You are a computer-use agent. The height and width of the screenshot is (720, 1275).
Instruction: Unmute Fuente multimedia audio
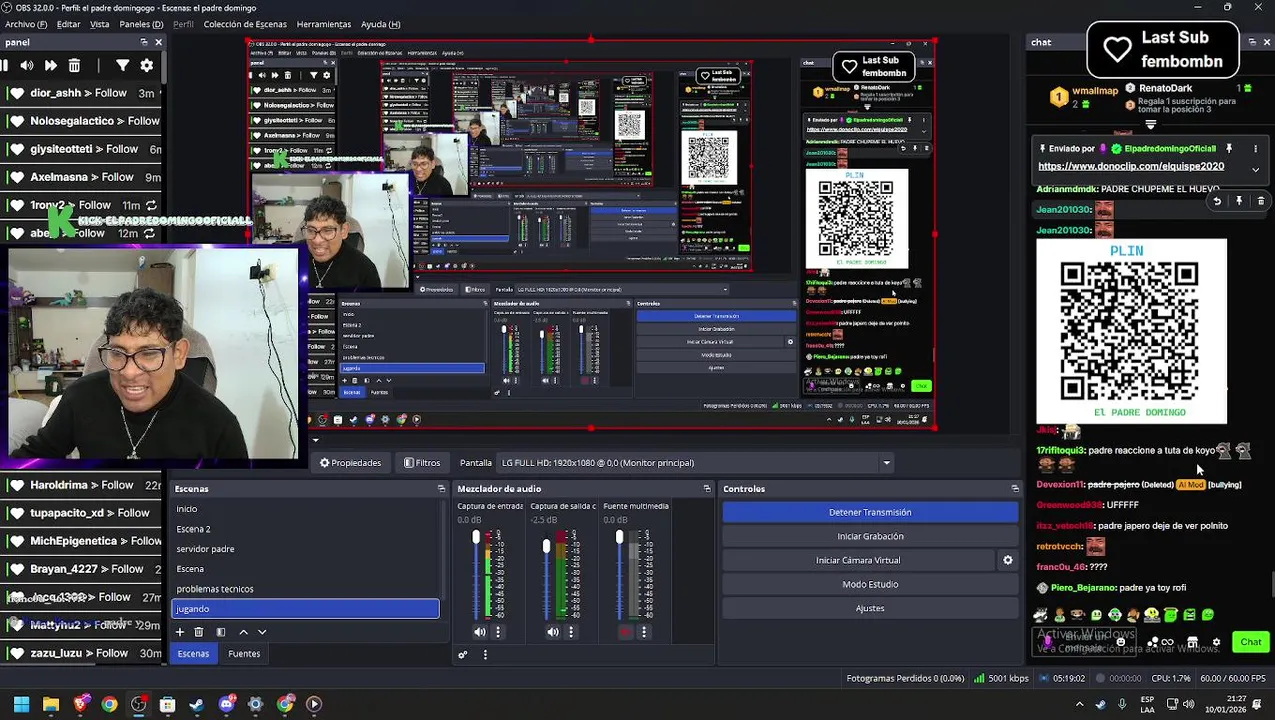pos(627,632)
